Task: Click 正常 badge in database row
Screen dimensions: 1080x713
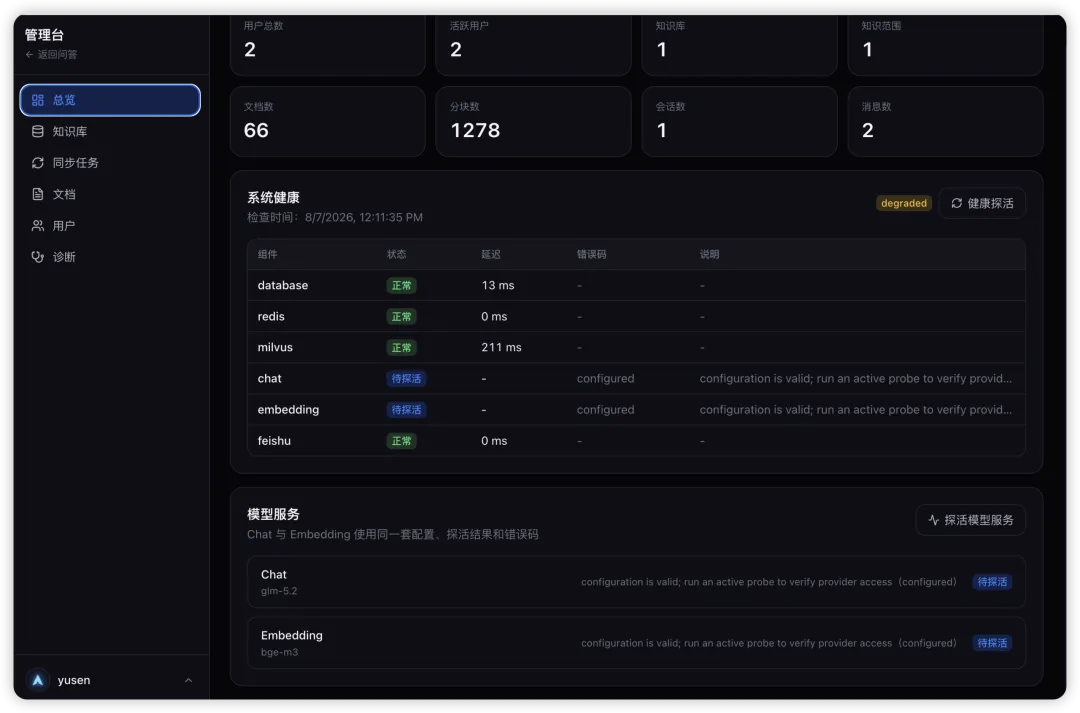Action: point(402,285)
